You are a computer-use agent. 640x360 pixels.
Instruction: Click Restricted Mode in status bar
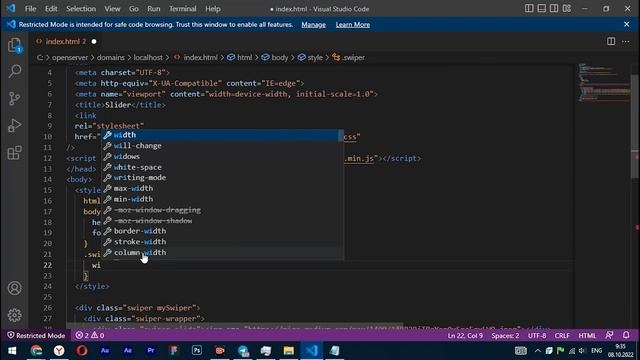click(36, 336)
